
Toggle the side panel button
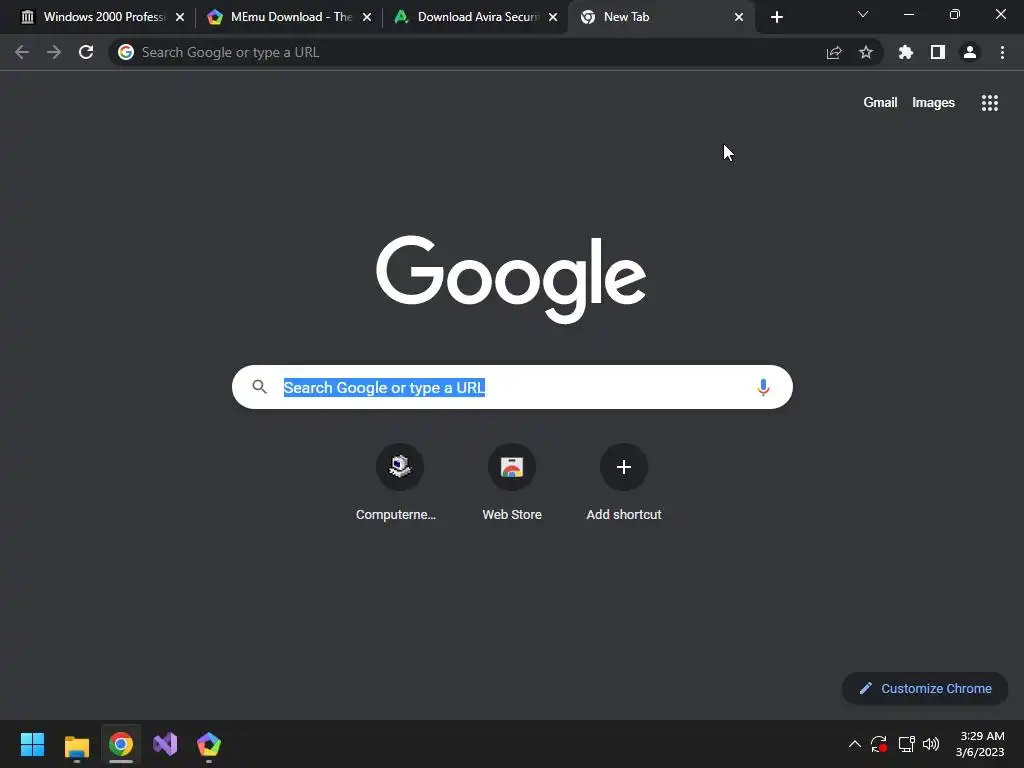(938, 52)
